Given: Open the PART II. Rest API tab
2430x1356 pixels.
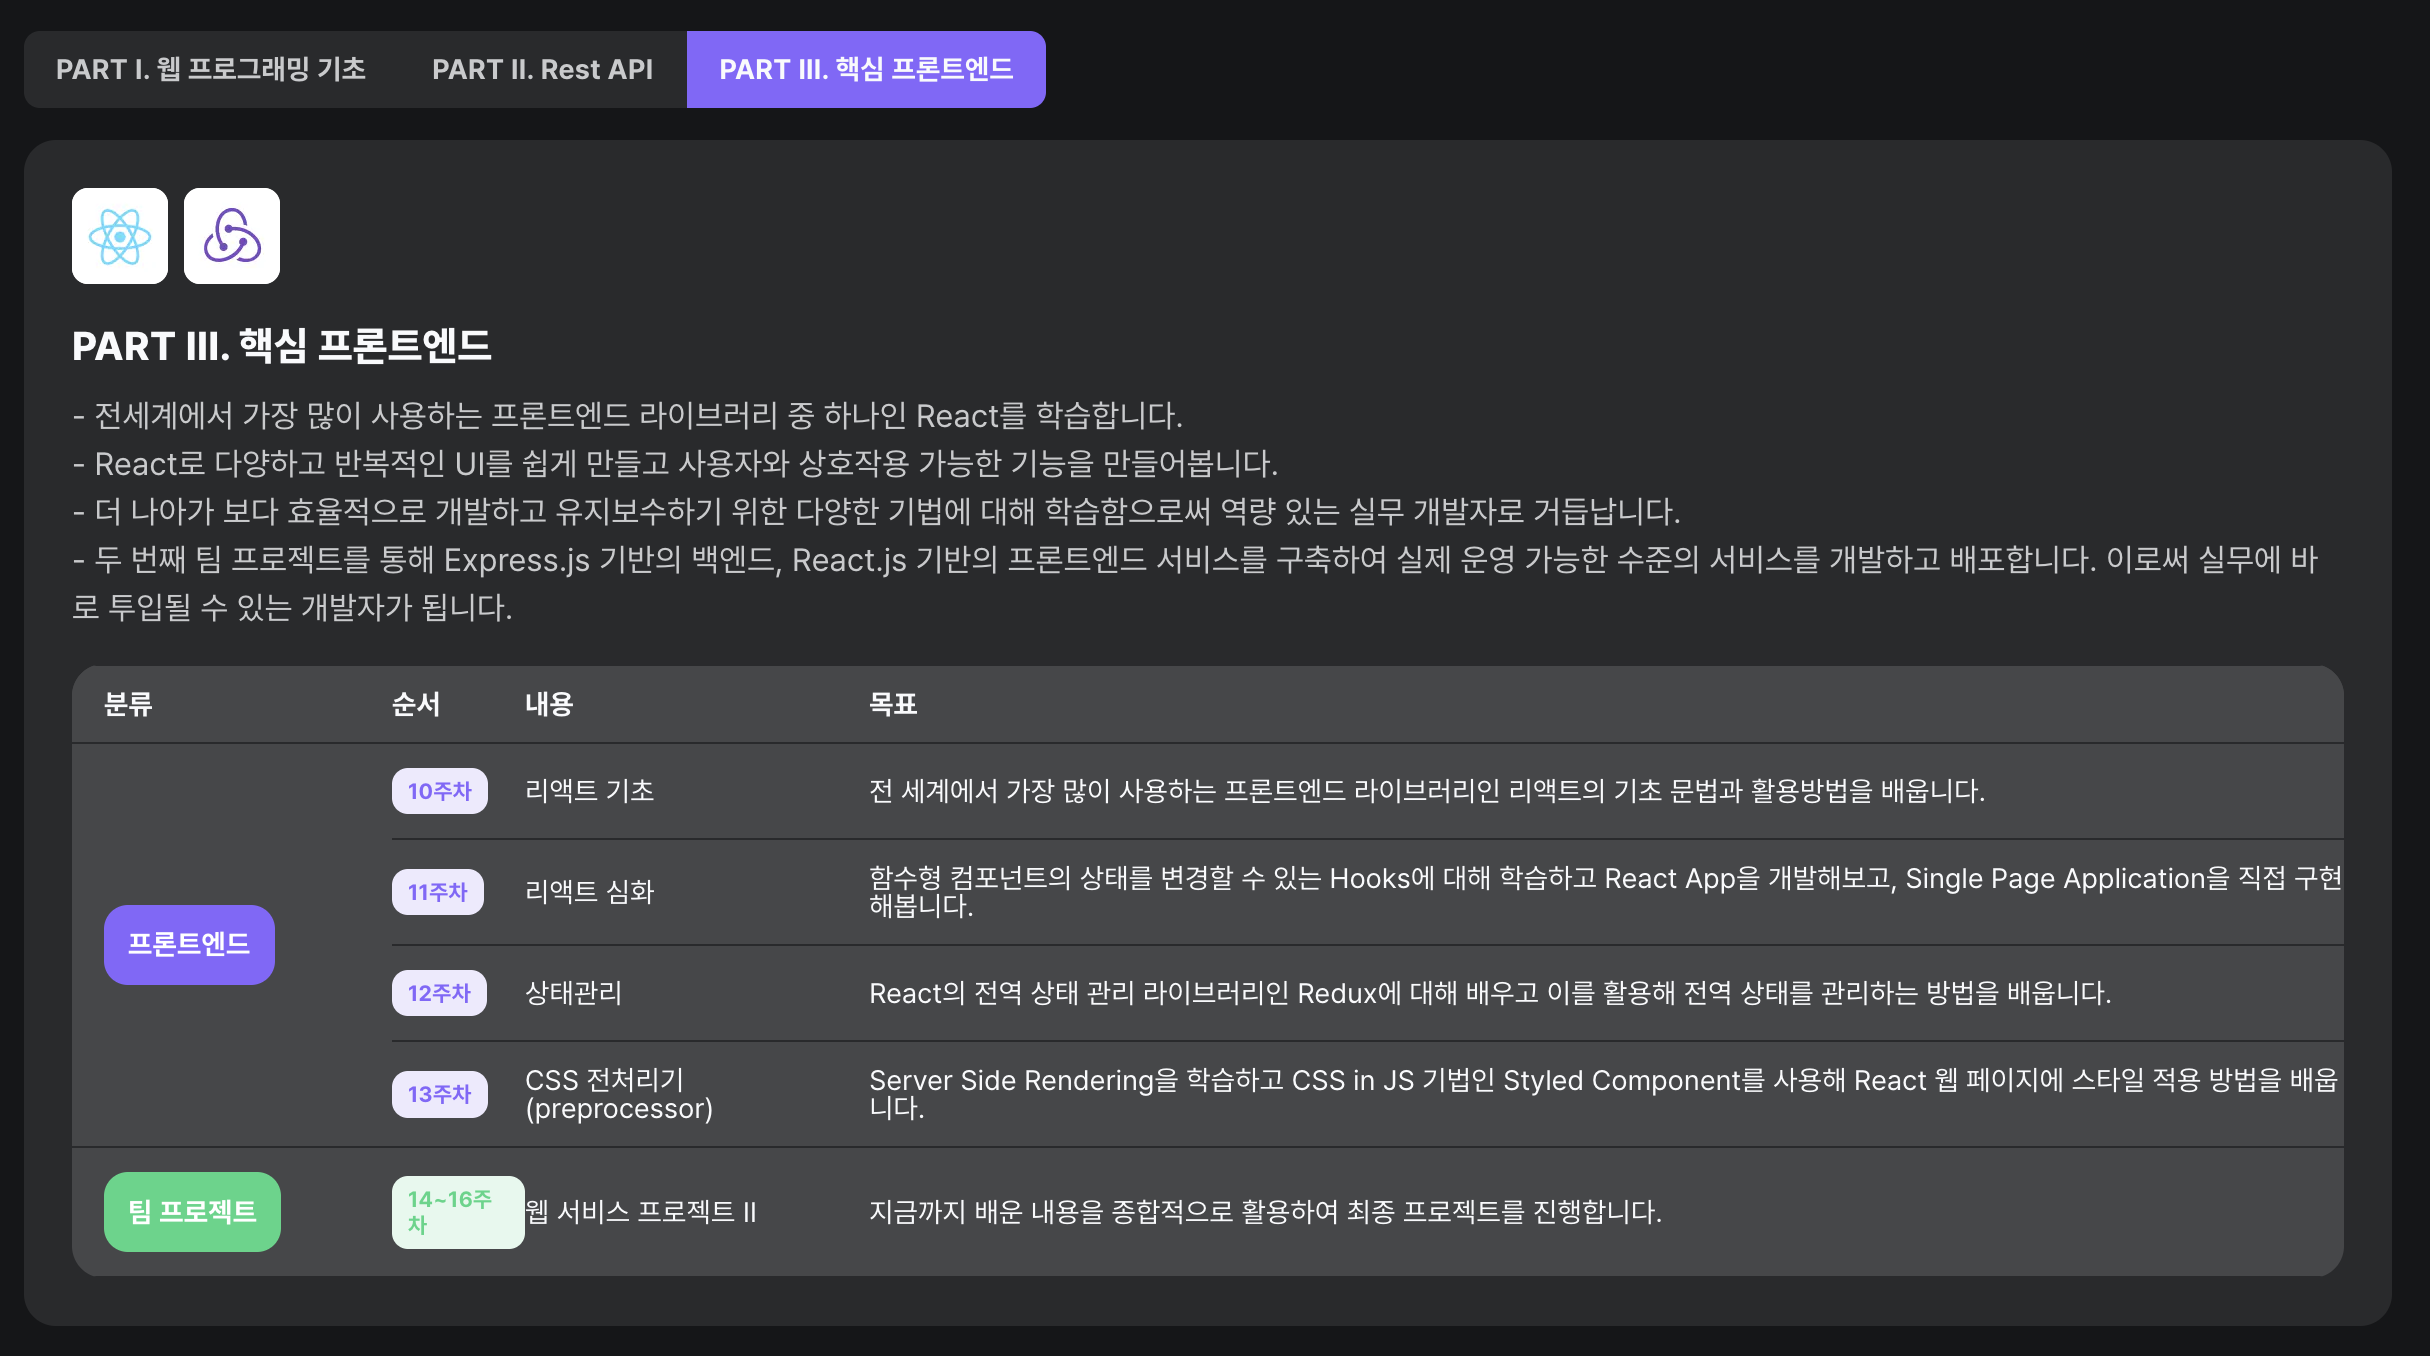Looking at the screenshot, I should point(542,69).
